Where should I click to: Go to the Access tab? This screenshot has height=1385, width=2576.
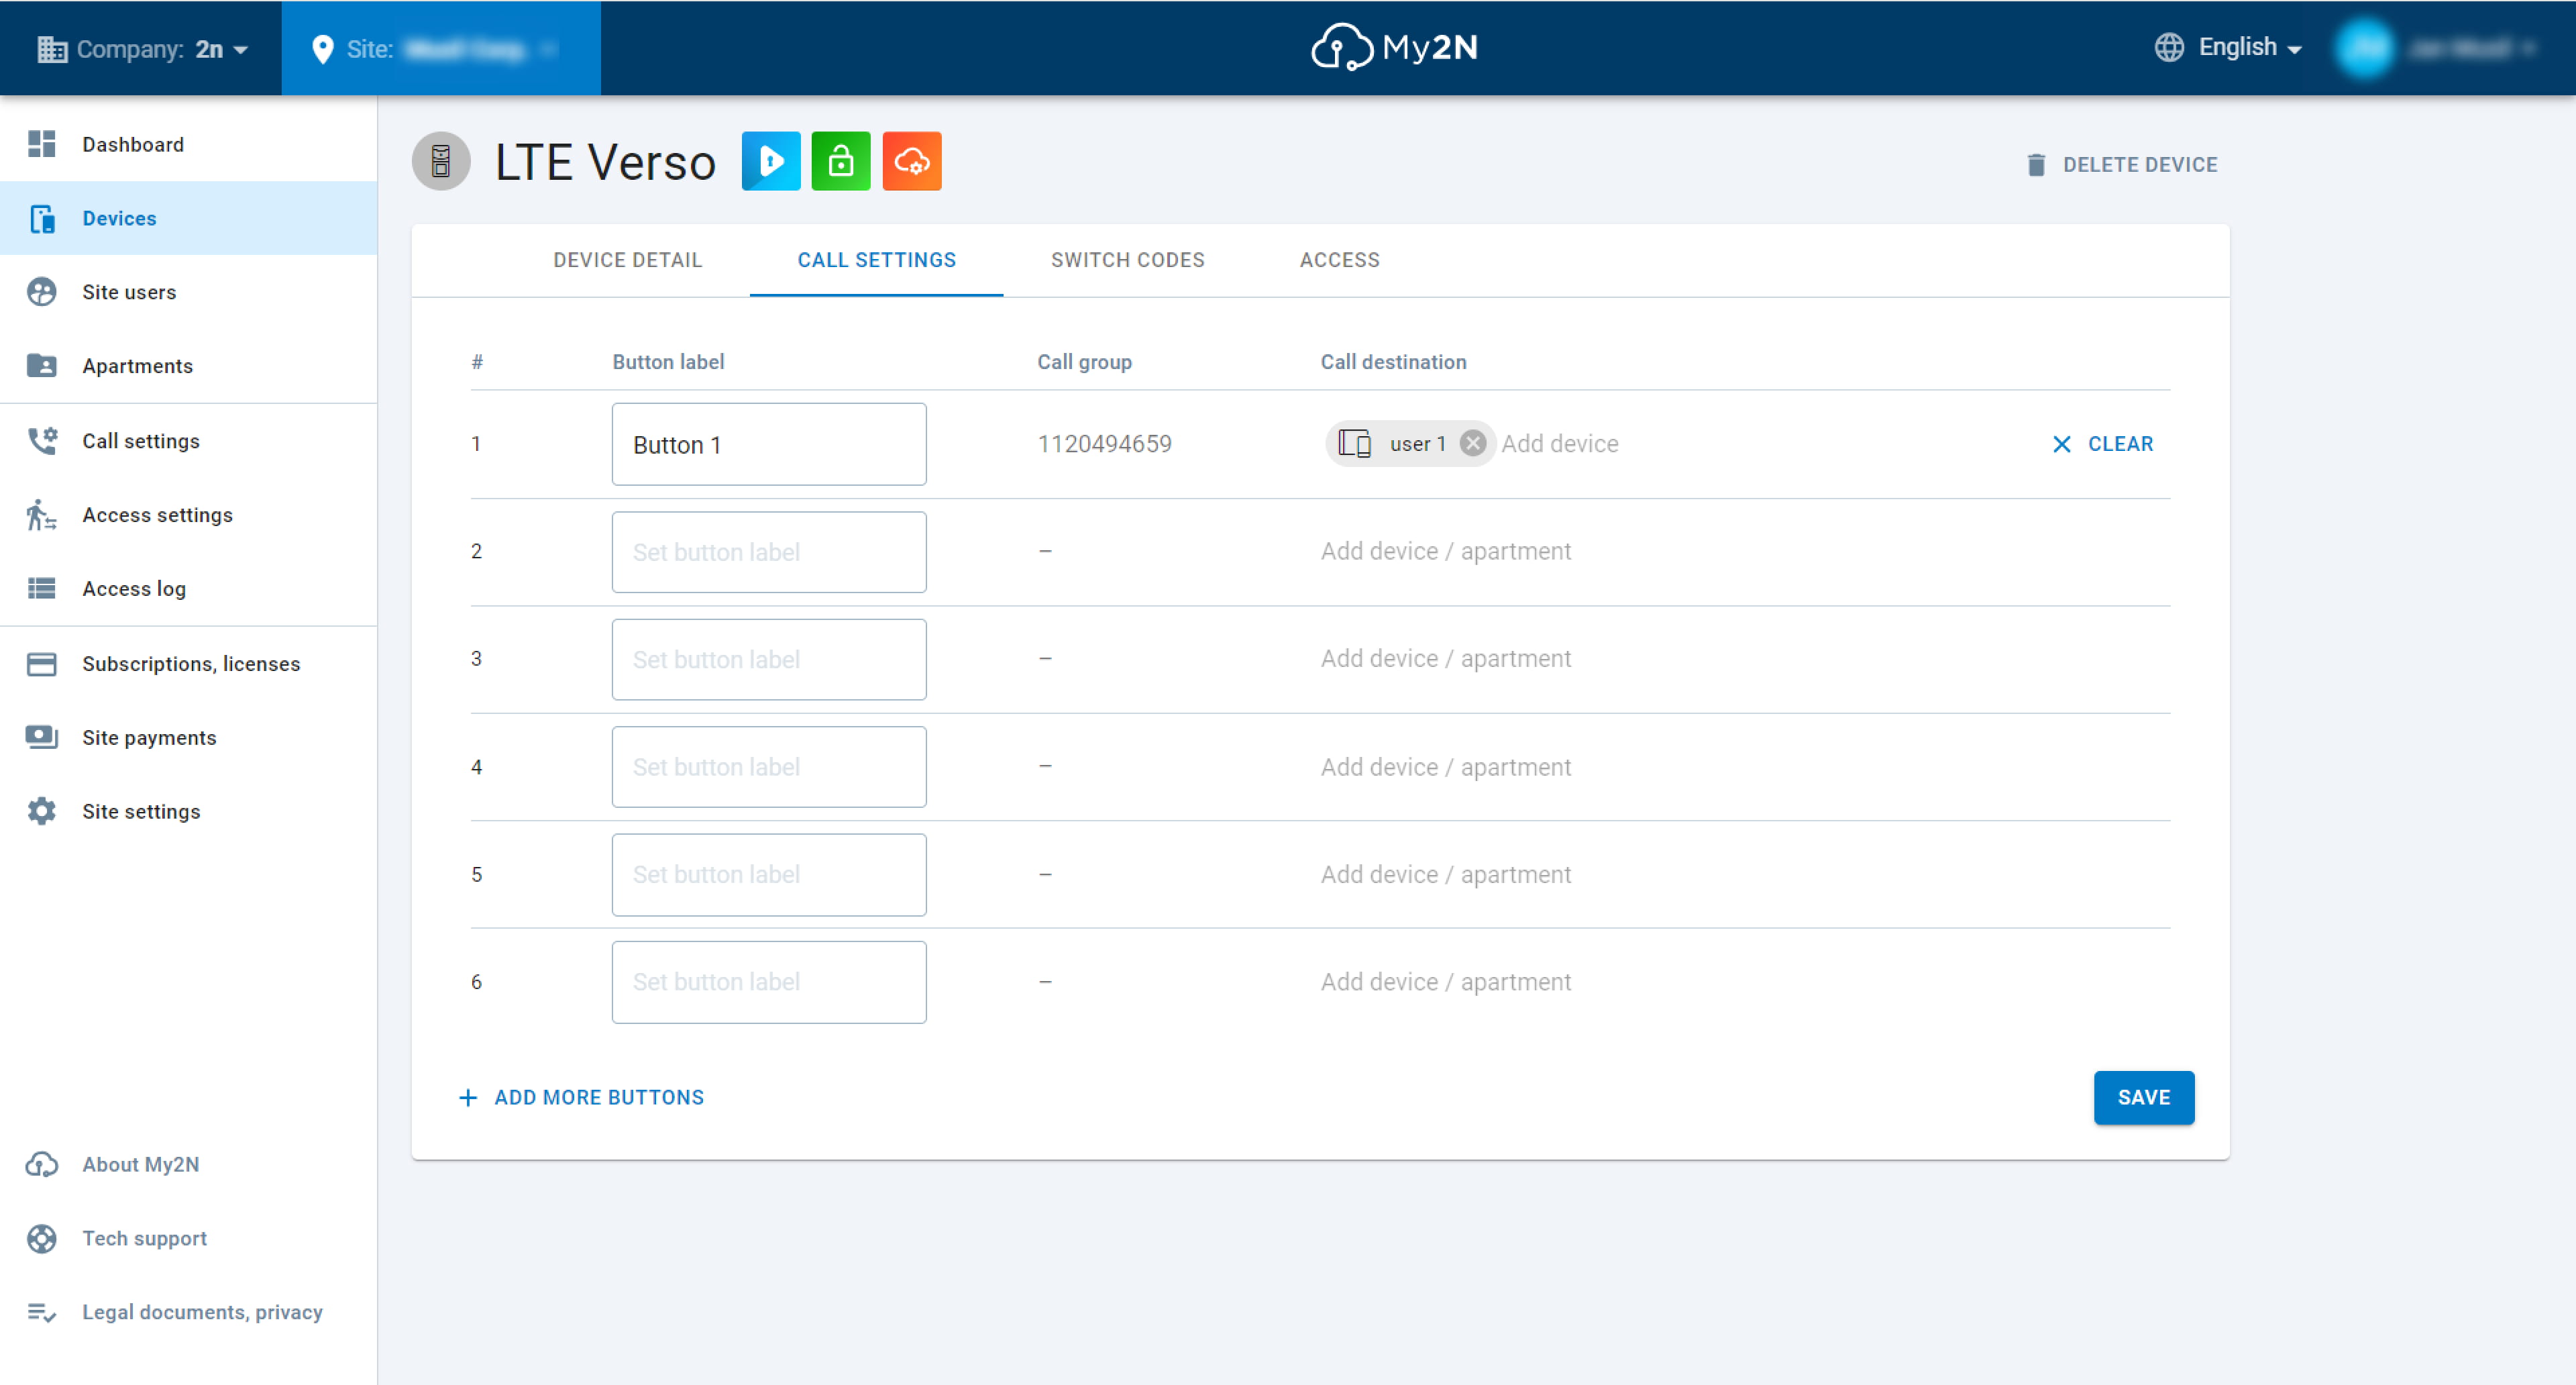1339,261
